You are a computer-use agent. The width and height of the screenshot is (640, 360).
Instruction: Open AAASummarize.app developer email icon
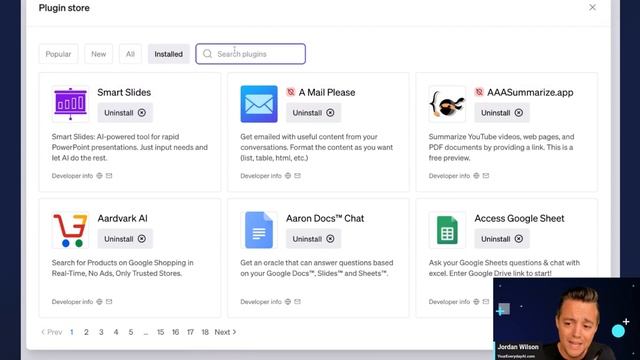pyautogui.click(x=486, y=176)
